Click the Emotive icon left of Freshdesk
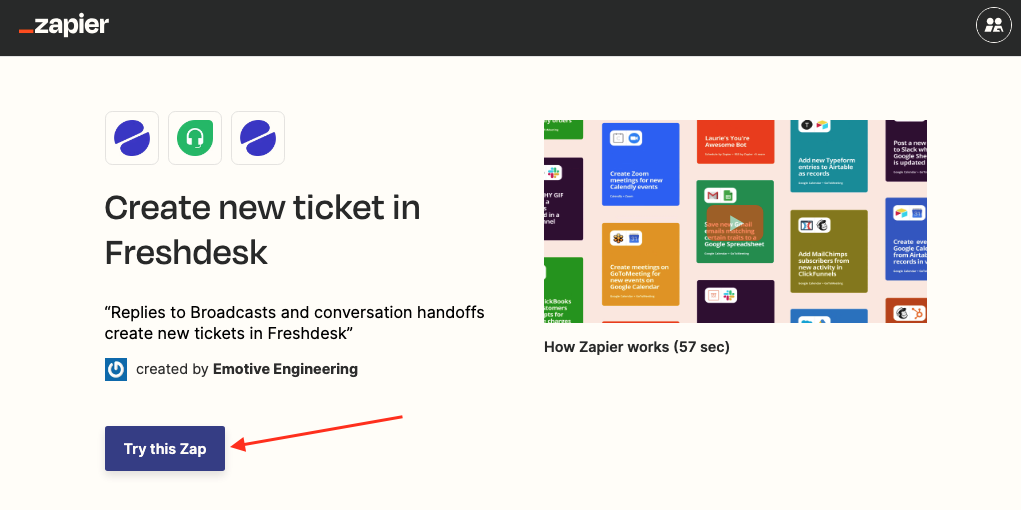Screen dimensions: 1021x510 click(x=132, y=138)
